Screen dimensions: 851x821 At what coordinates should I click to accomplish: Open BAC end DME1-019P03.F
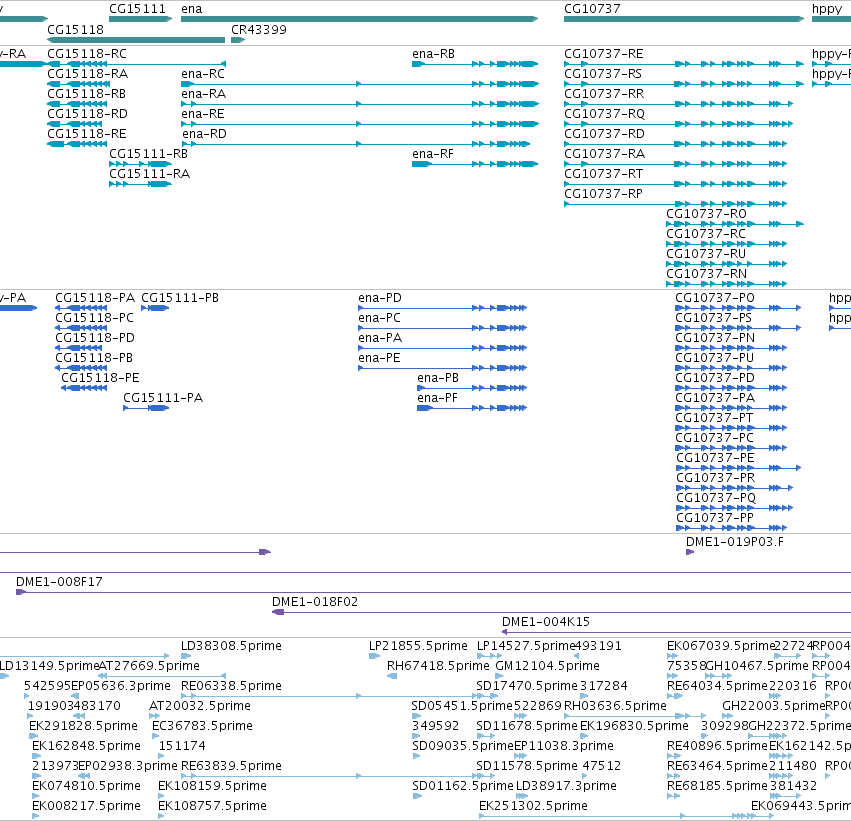click(x=735, y=542)
